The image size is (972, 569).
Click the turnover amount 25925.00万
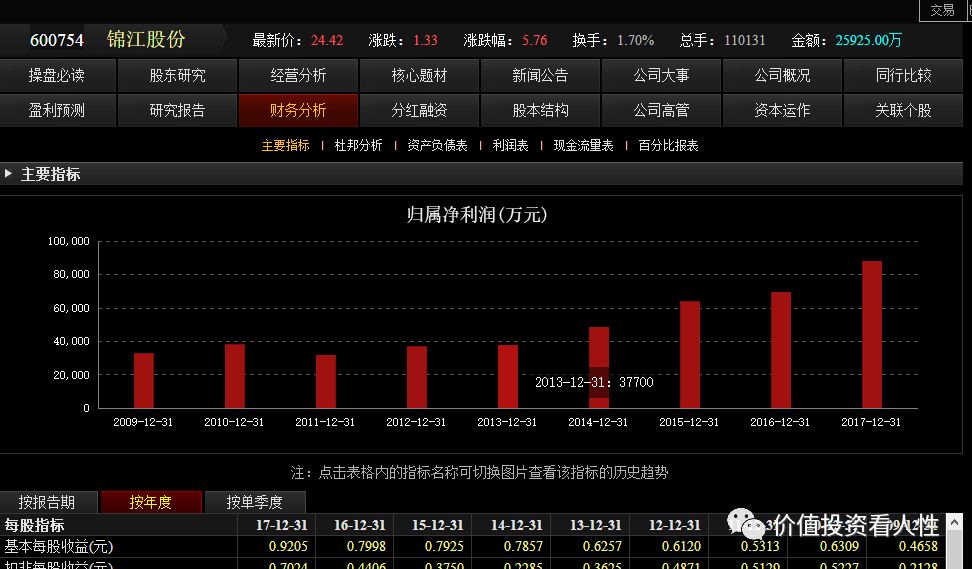[868, 40]
